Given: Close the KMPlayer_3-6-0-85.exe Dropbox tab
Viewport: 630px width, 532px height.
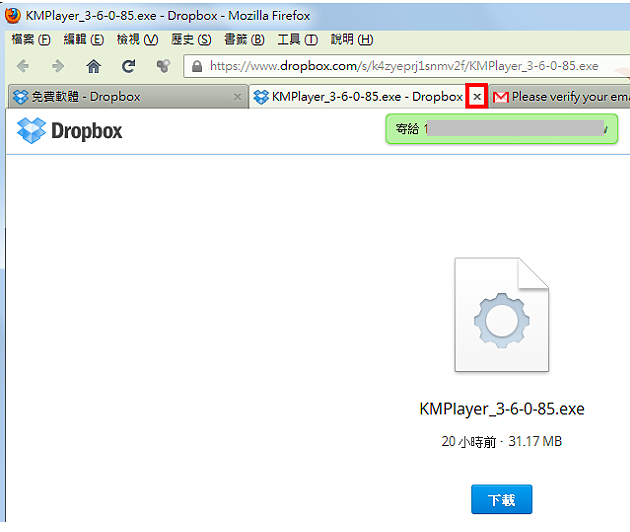Looking at the screenshot, I should point(477,97).
